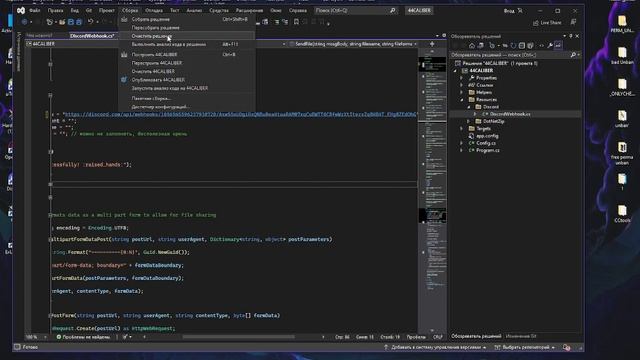Choose Пакетная сборка menu entry

coord(187,98)
